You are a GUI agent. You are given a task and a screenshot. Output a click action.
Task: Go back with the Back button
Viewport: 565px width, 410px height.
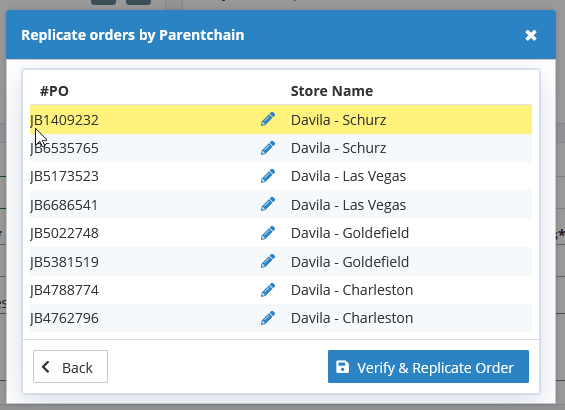click(70, 366)
